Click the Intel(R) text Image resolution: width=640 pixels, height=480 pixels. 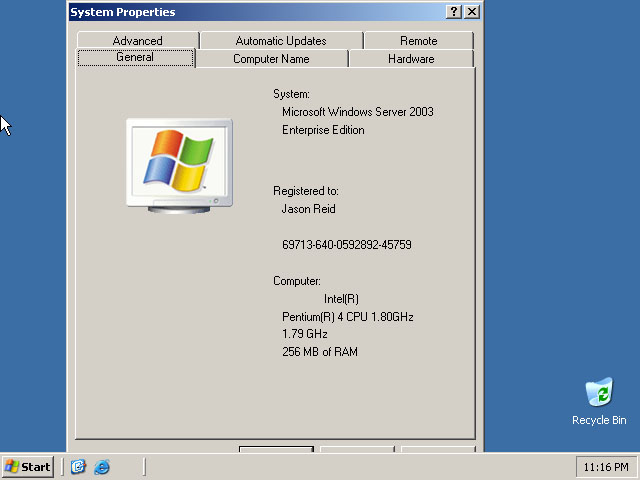tap(341, 299)
